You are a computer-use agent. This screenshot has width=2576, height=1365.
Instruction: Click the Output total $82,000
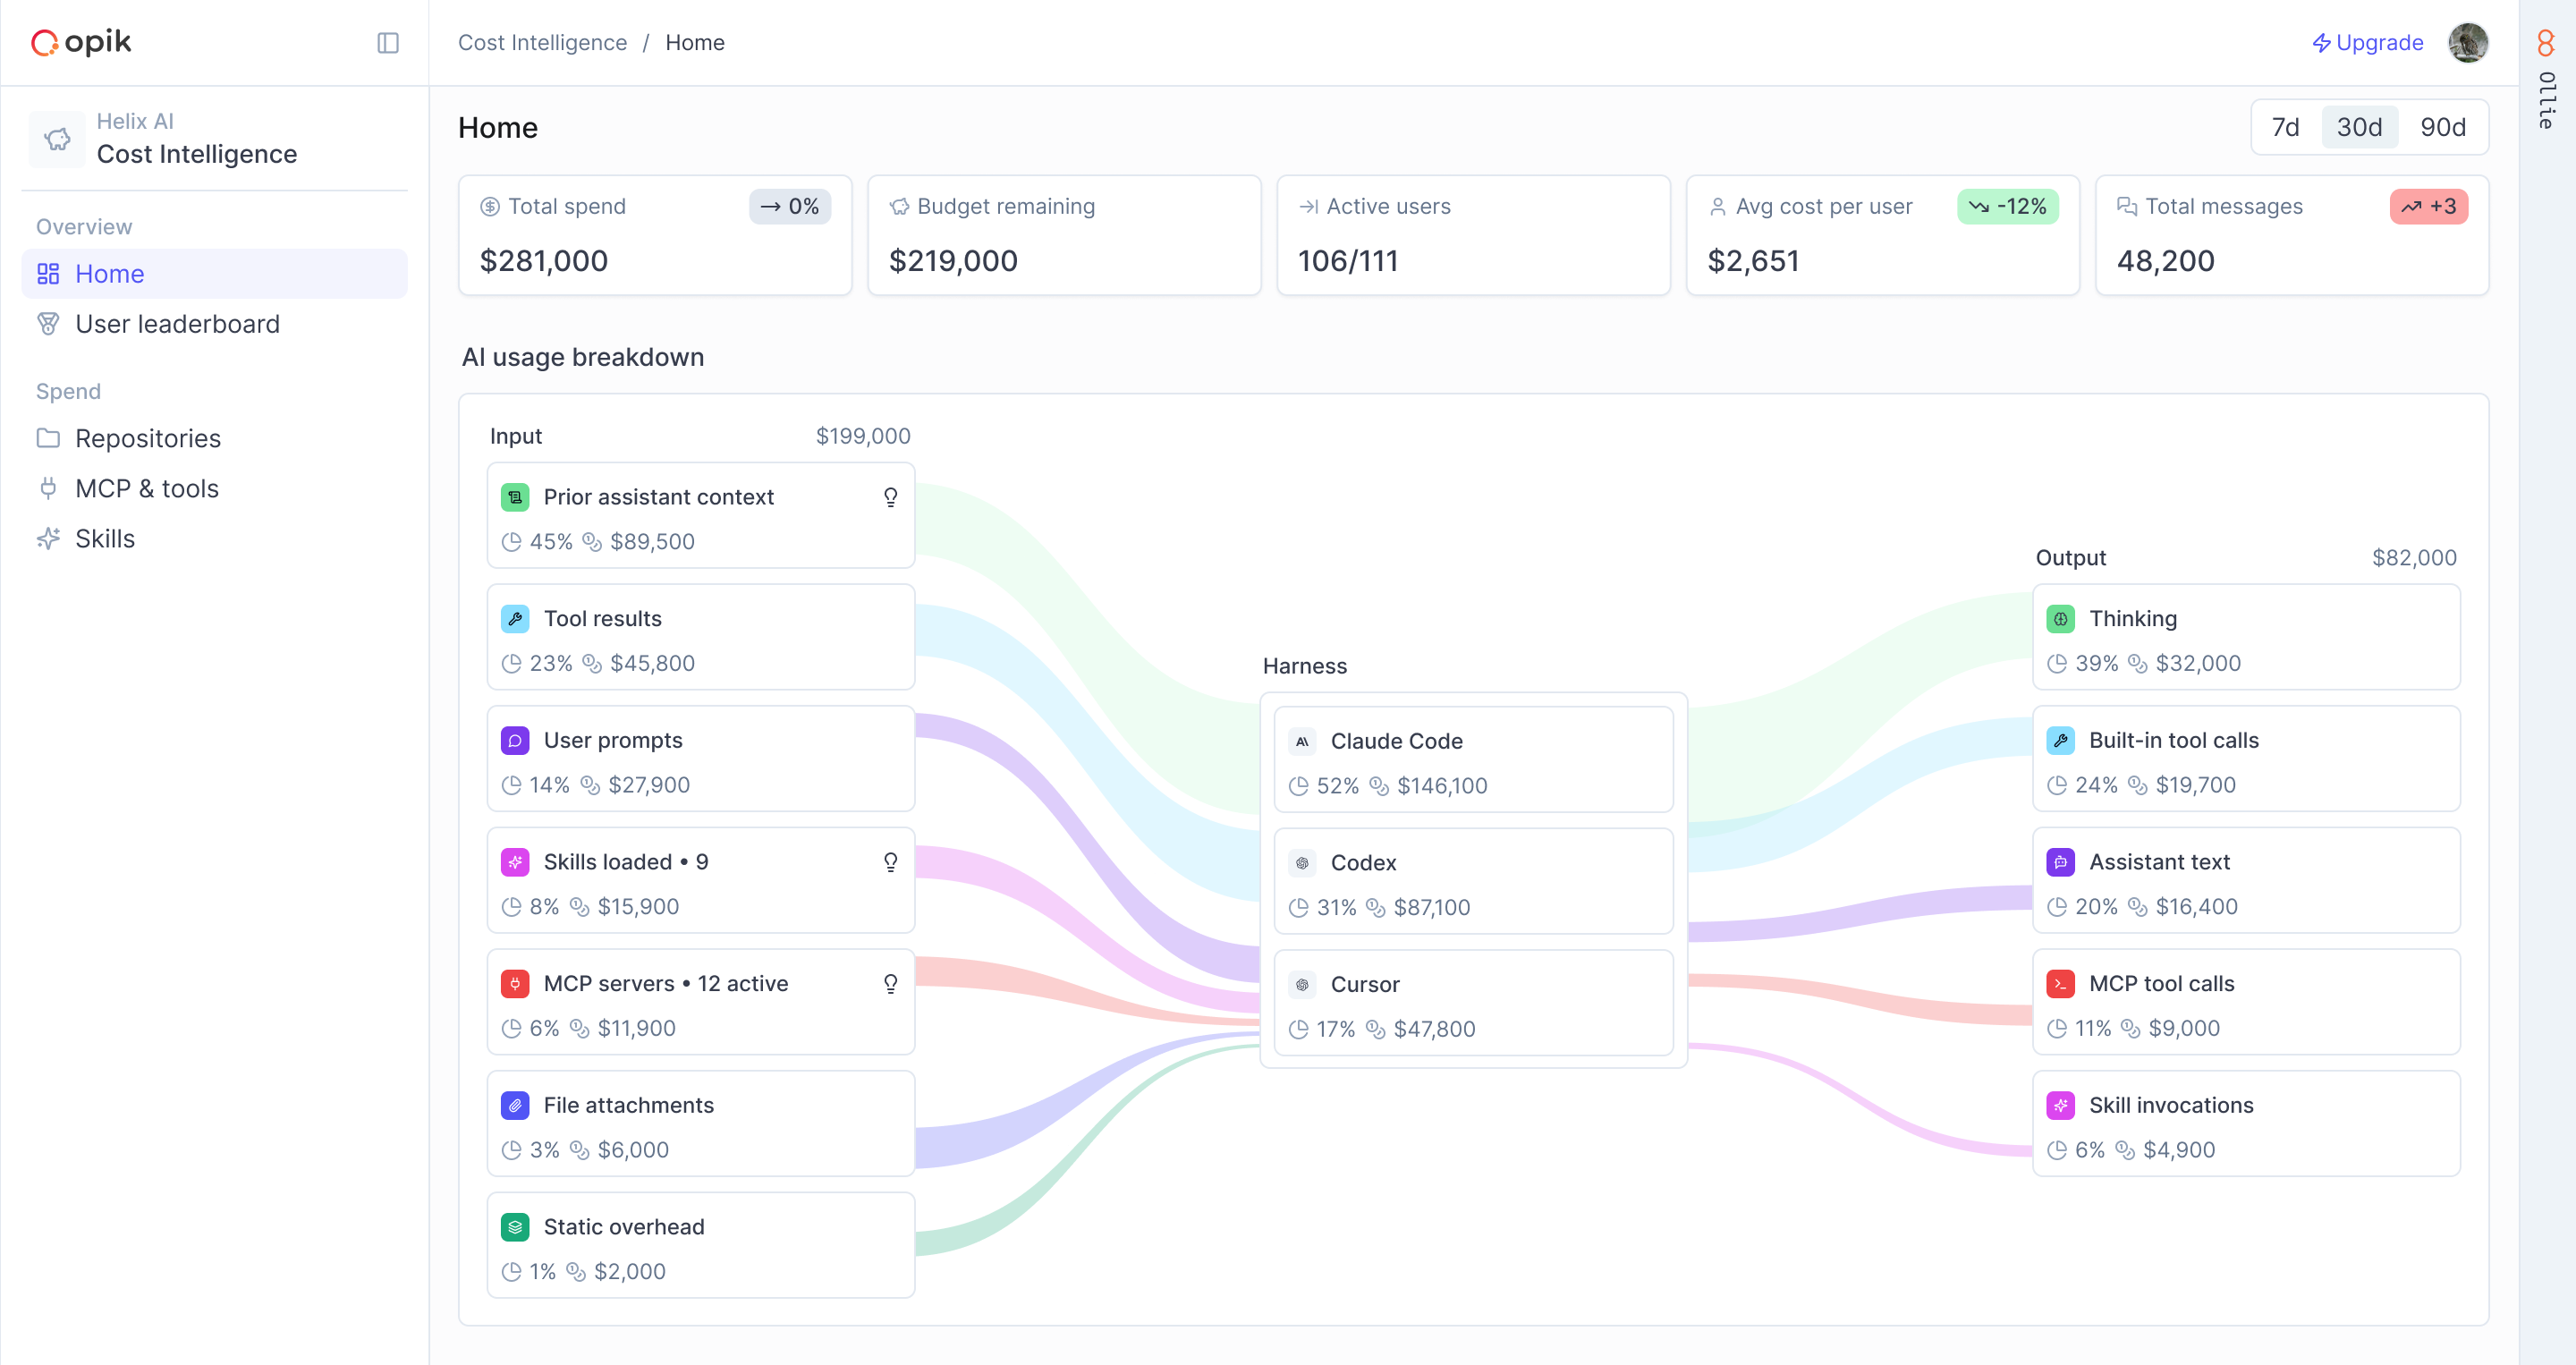2414,558
